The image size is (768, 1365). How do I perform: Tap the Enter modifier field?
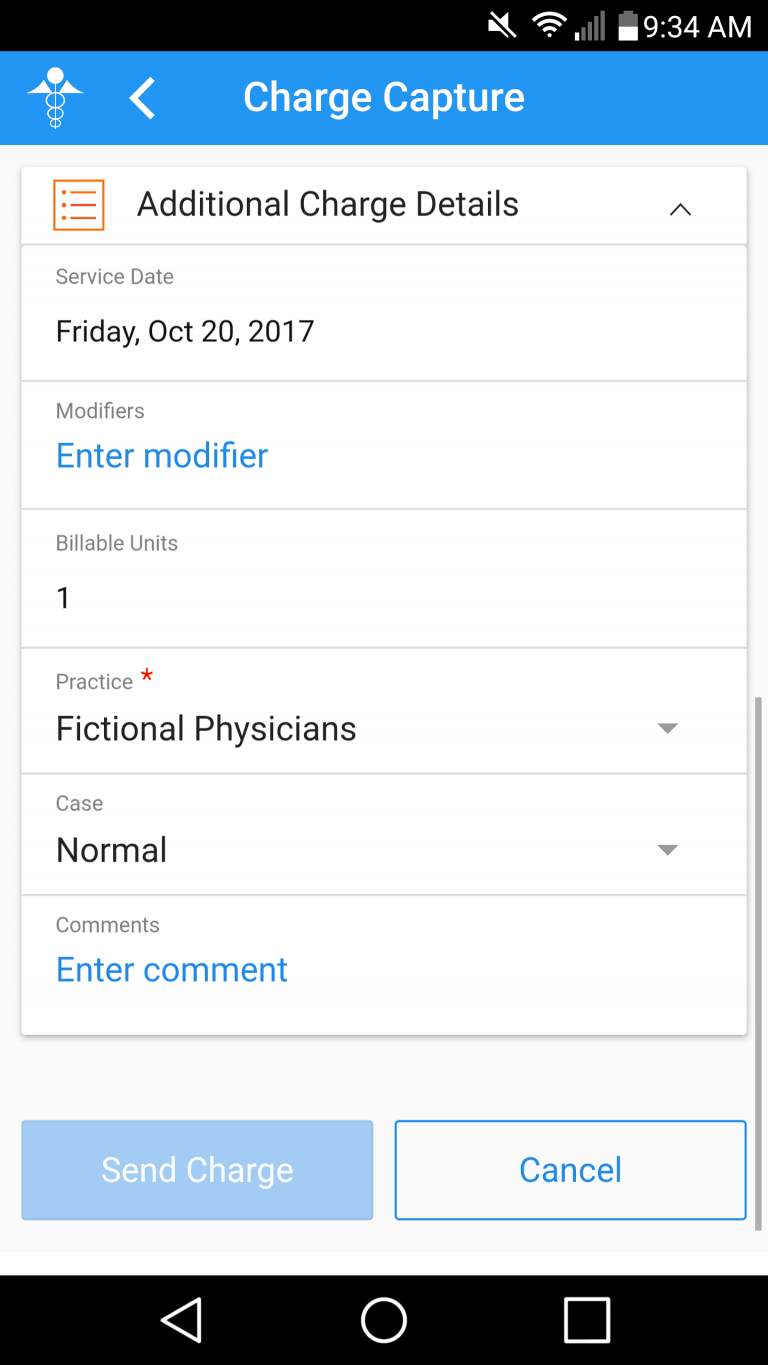coord(162,456)
